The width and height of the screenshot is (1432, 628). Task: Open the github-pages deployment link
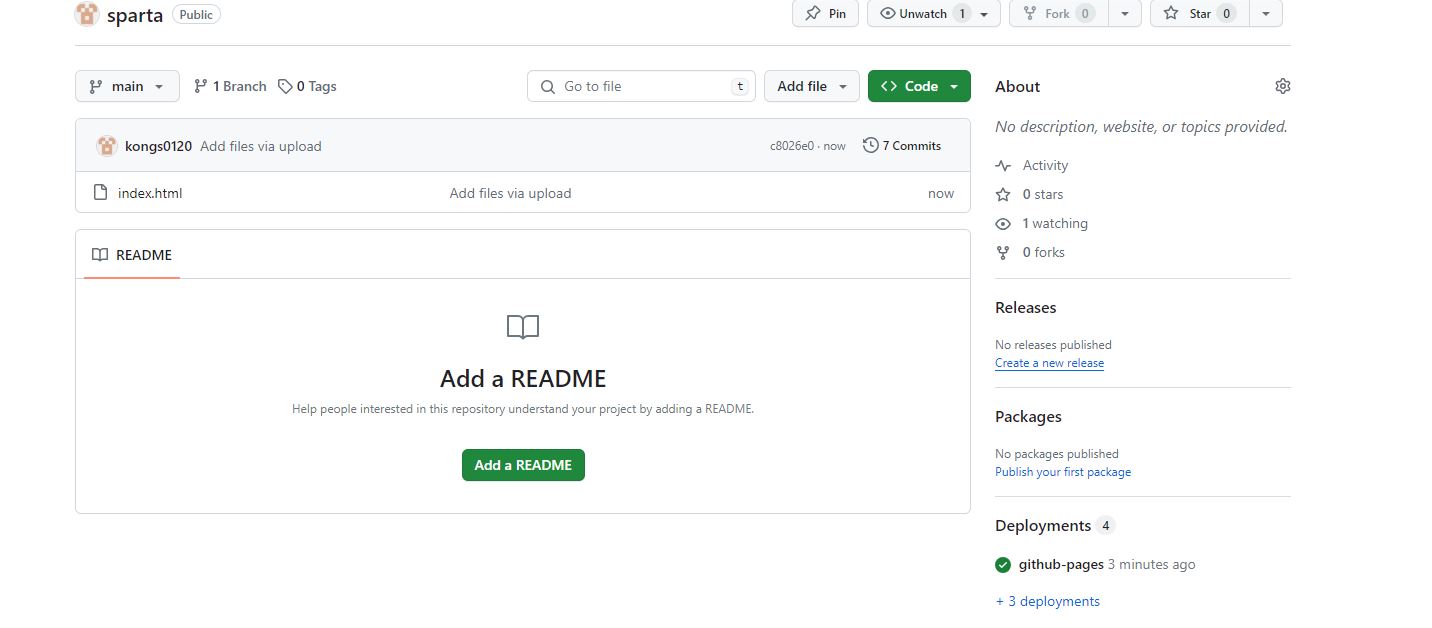click(1061, 564)
